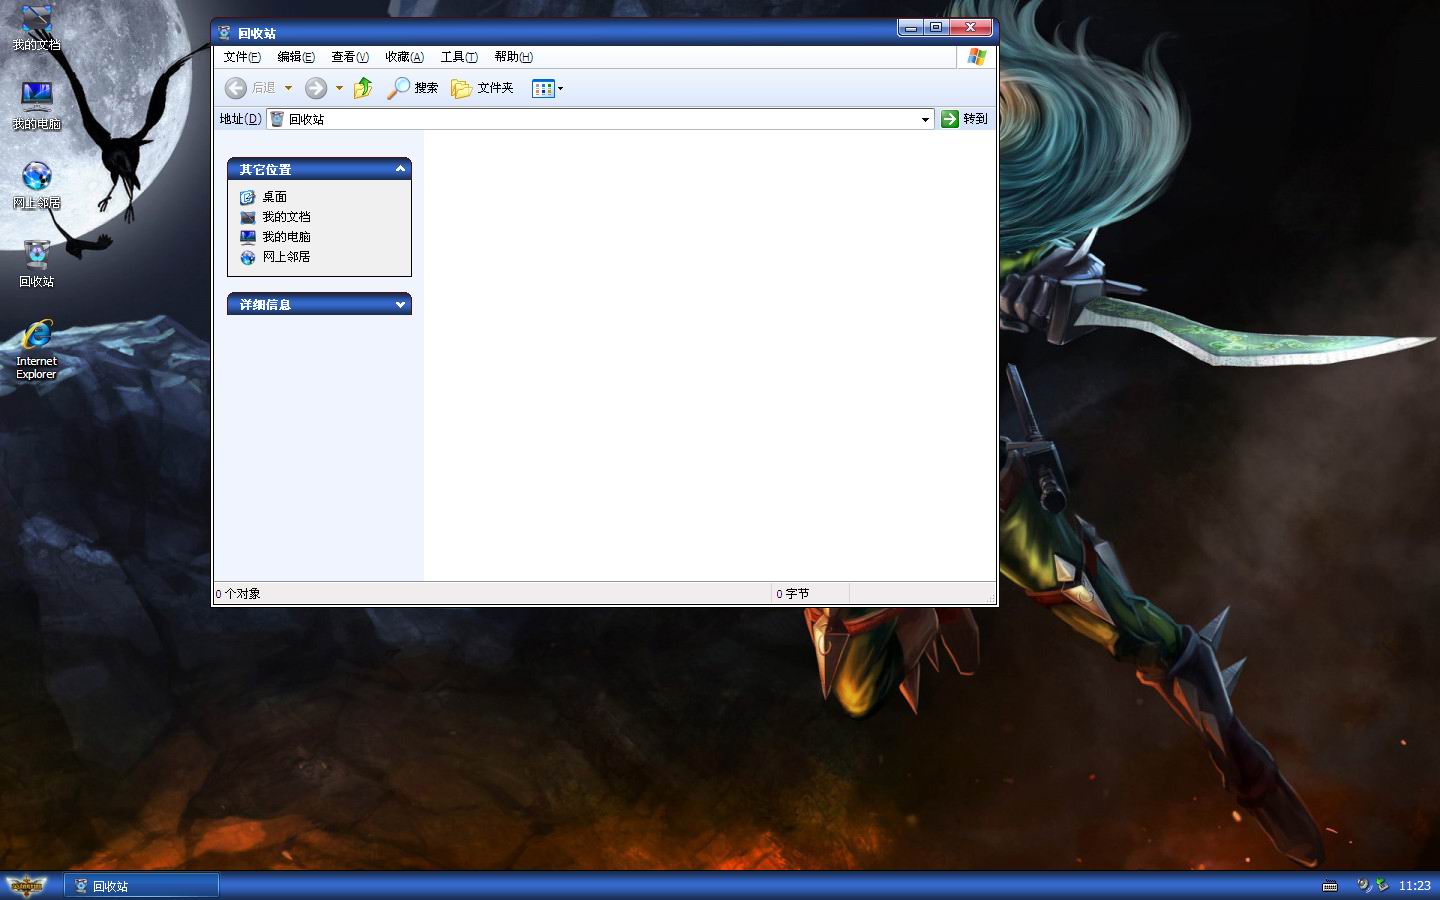Screen dimensions: 1440x900
Task: Select 我的文档 desktop icon
Action: coord(36,28)
